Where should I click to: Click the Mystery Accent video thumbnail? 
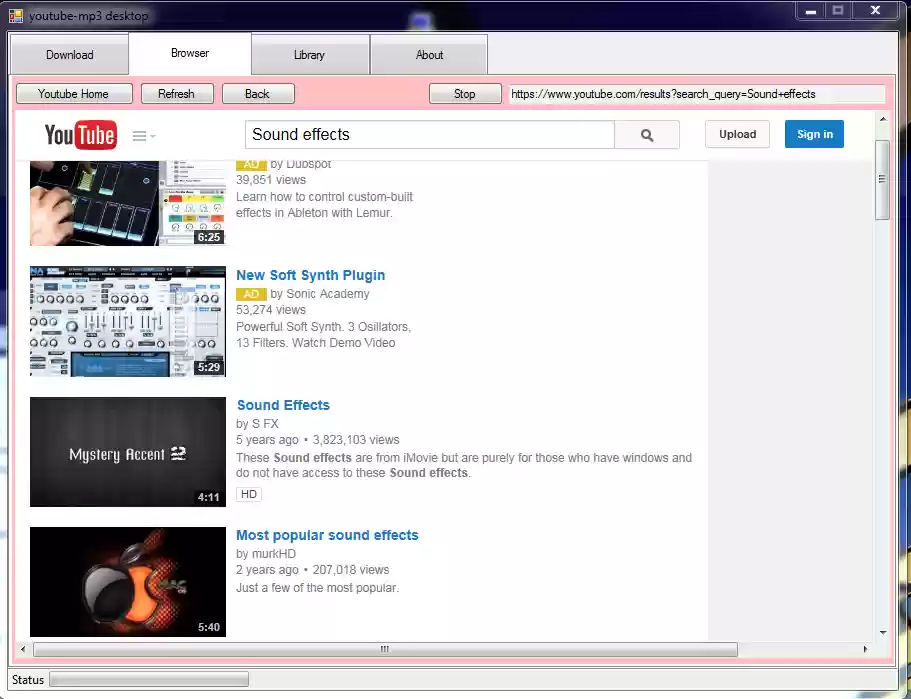pyautogui.click(x=127, y=452)
